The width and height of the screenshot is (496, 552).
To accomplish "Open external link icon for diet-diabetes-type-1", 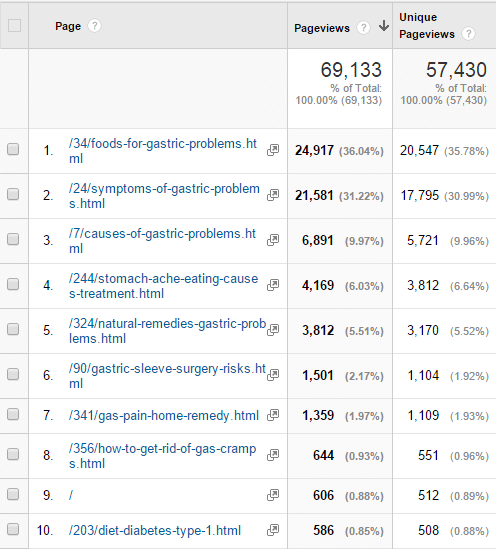I will tap(273, 530).
